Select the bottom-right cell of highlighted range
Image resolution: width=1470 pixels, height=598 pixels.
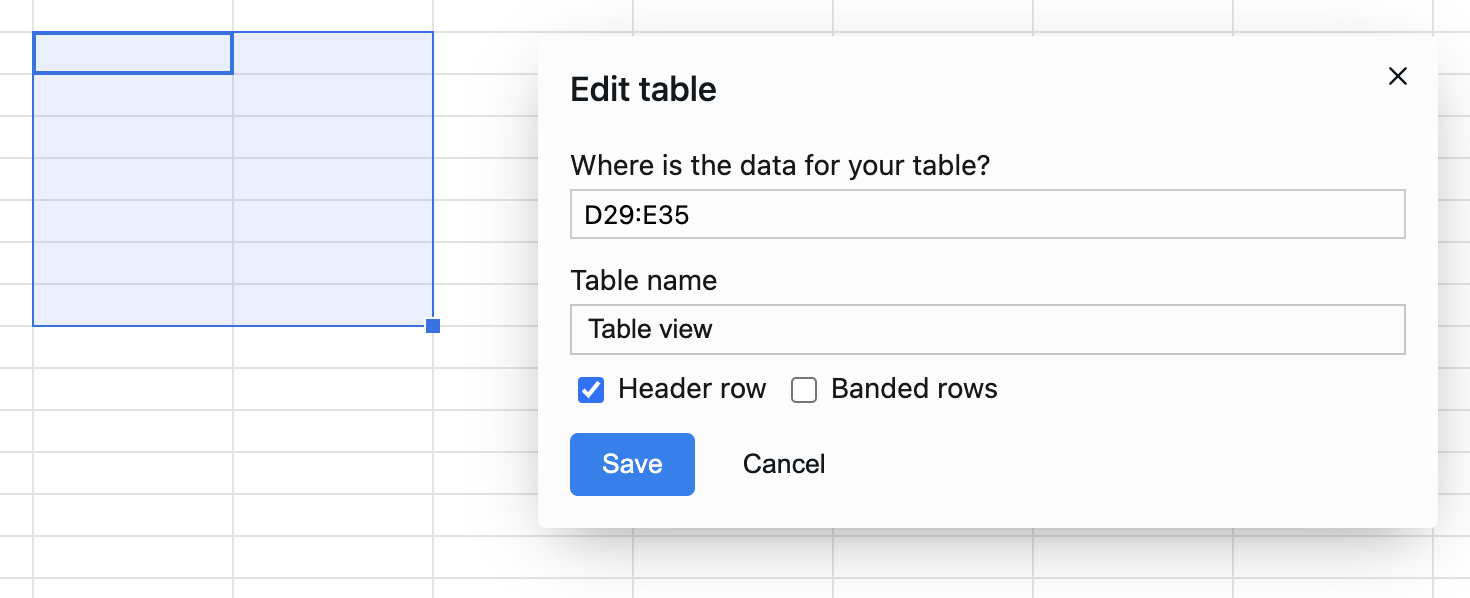coord(333,305)
